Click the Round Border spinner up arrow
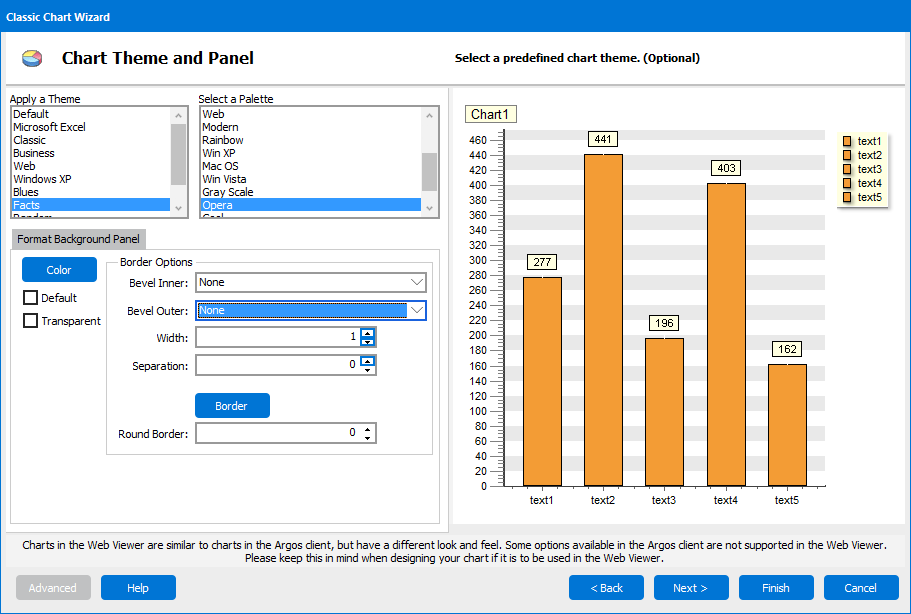This screenshot has height=614, width=911. [369, 428]
